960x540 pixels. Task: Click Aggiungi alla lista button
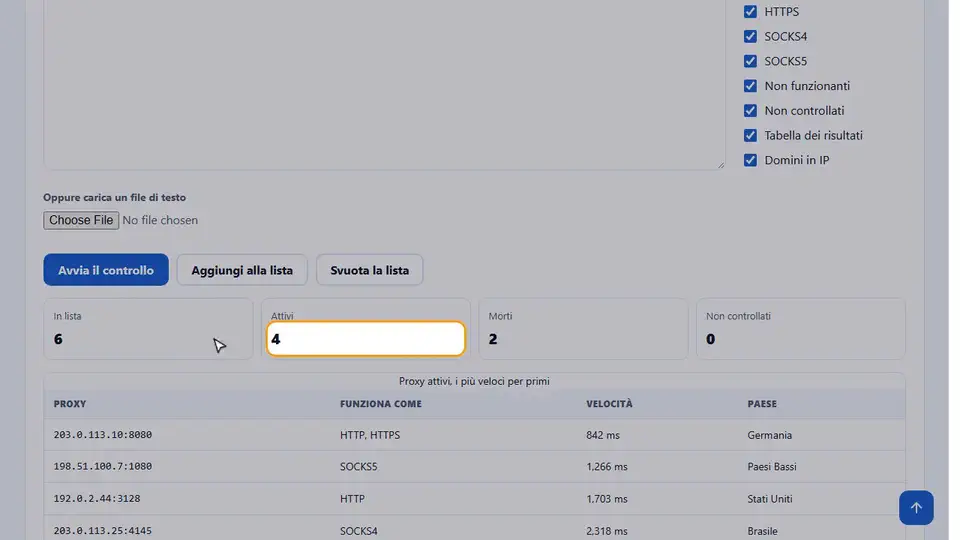(242, 270)
